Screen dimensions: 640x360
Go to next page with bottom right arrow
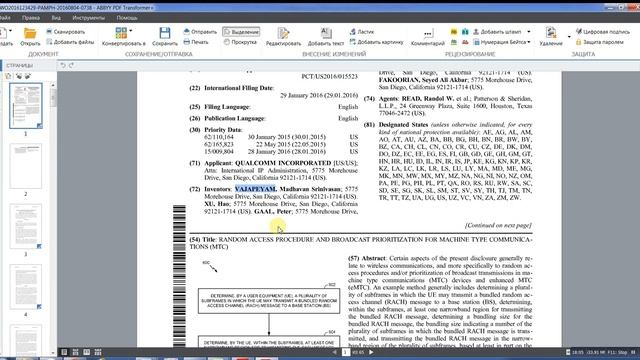coord(371,352)
